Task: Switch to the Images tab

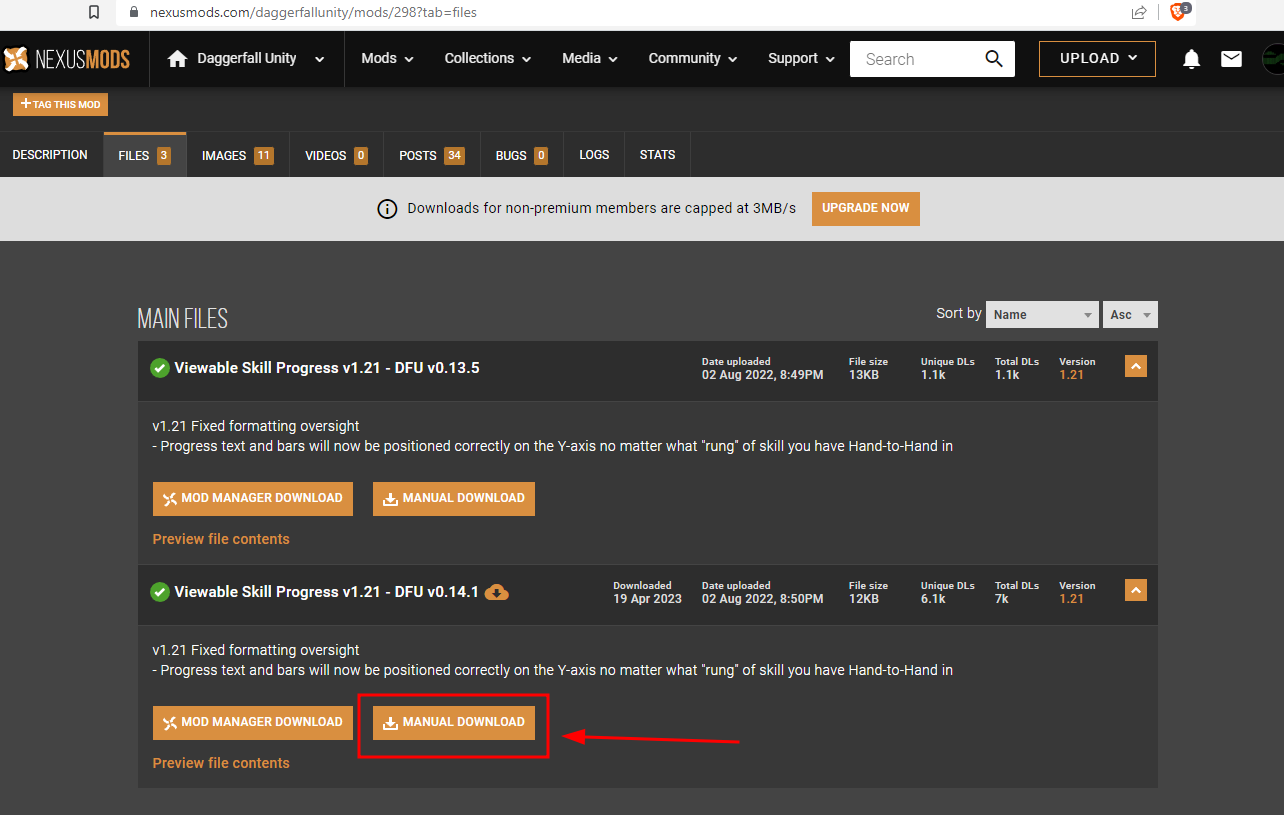Action: 238,155
